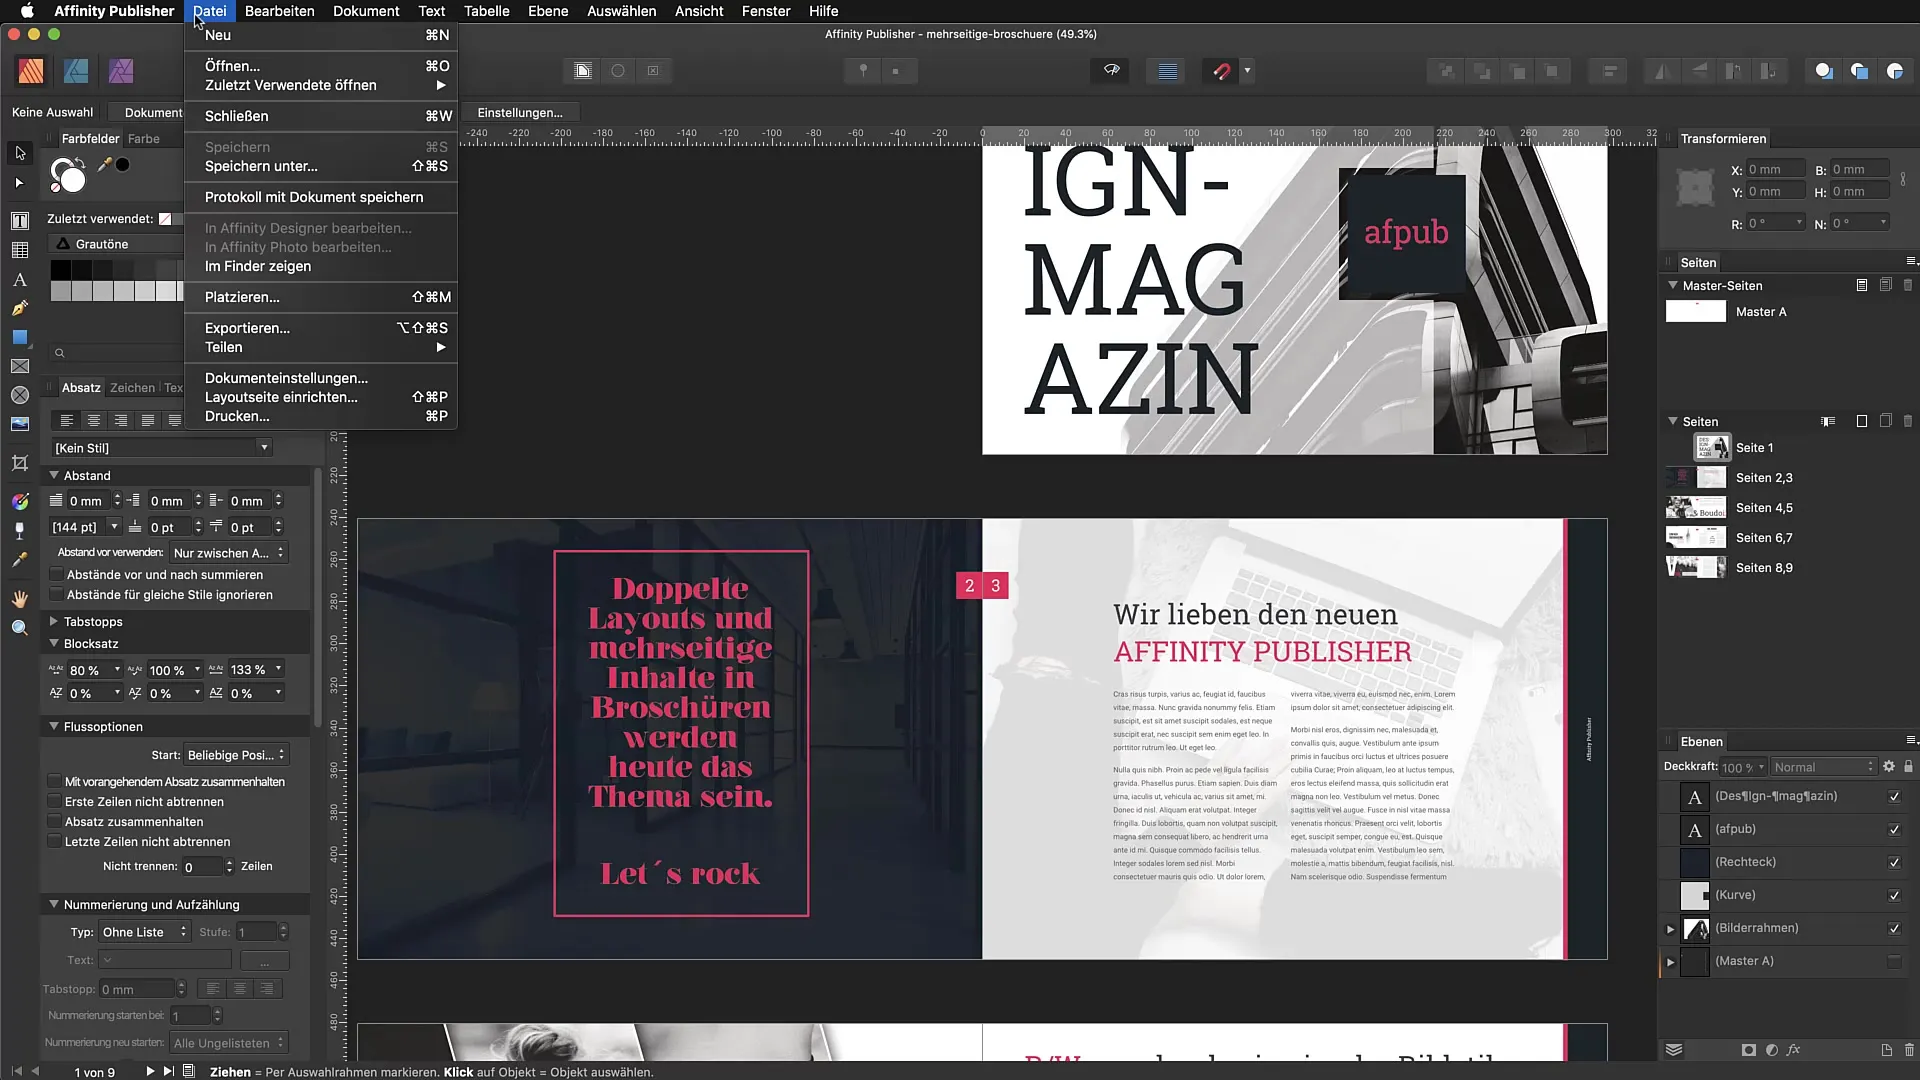Click the Dokument context toolbar button
This screenshot has width=1920, height=1080.
(x=148, y=113)
